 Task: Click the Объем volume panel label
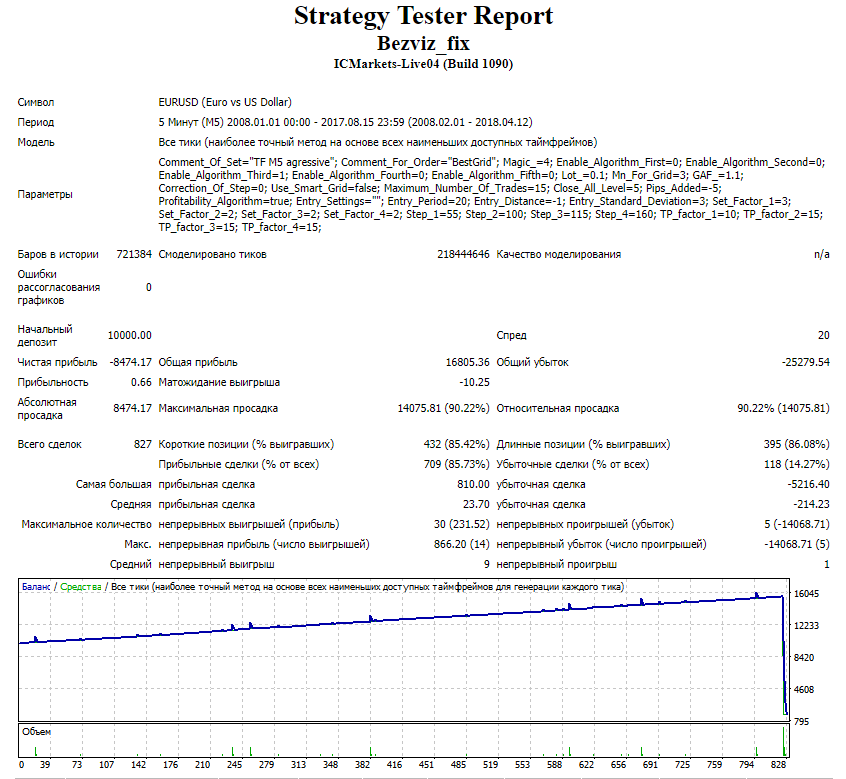pos(37,732)
